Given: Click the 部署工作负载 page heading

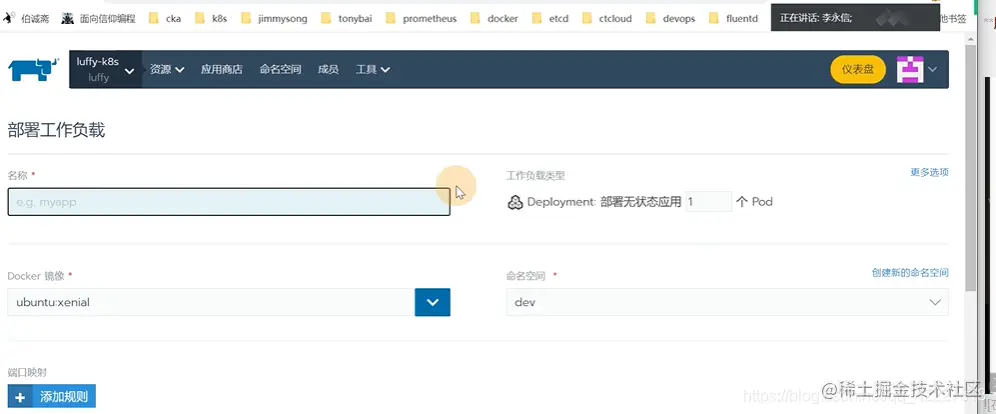Looking at the screenshot, I should coord(56,131).
